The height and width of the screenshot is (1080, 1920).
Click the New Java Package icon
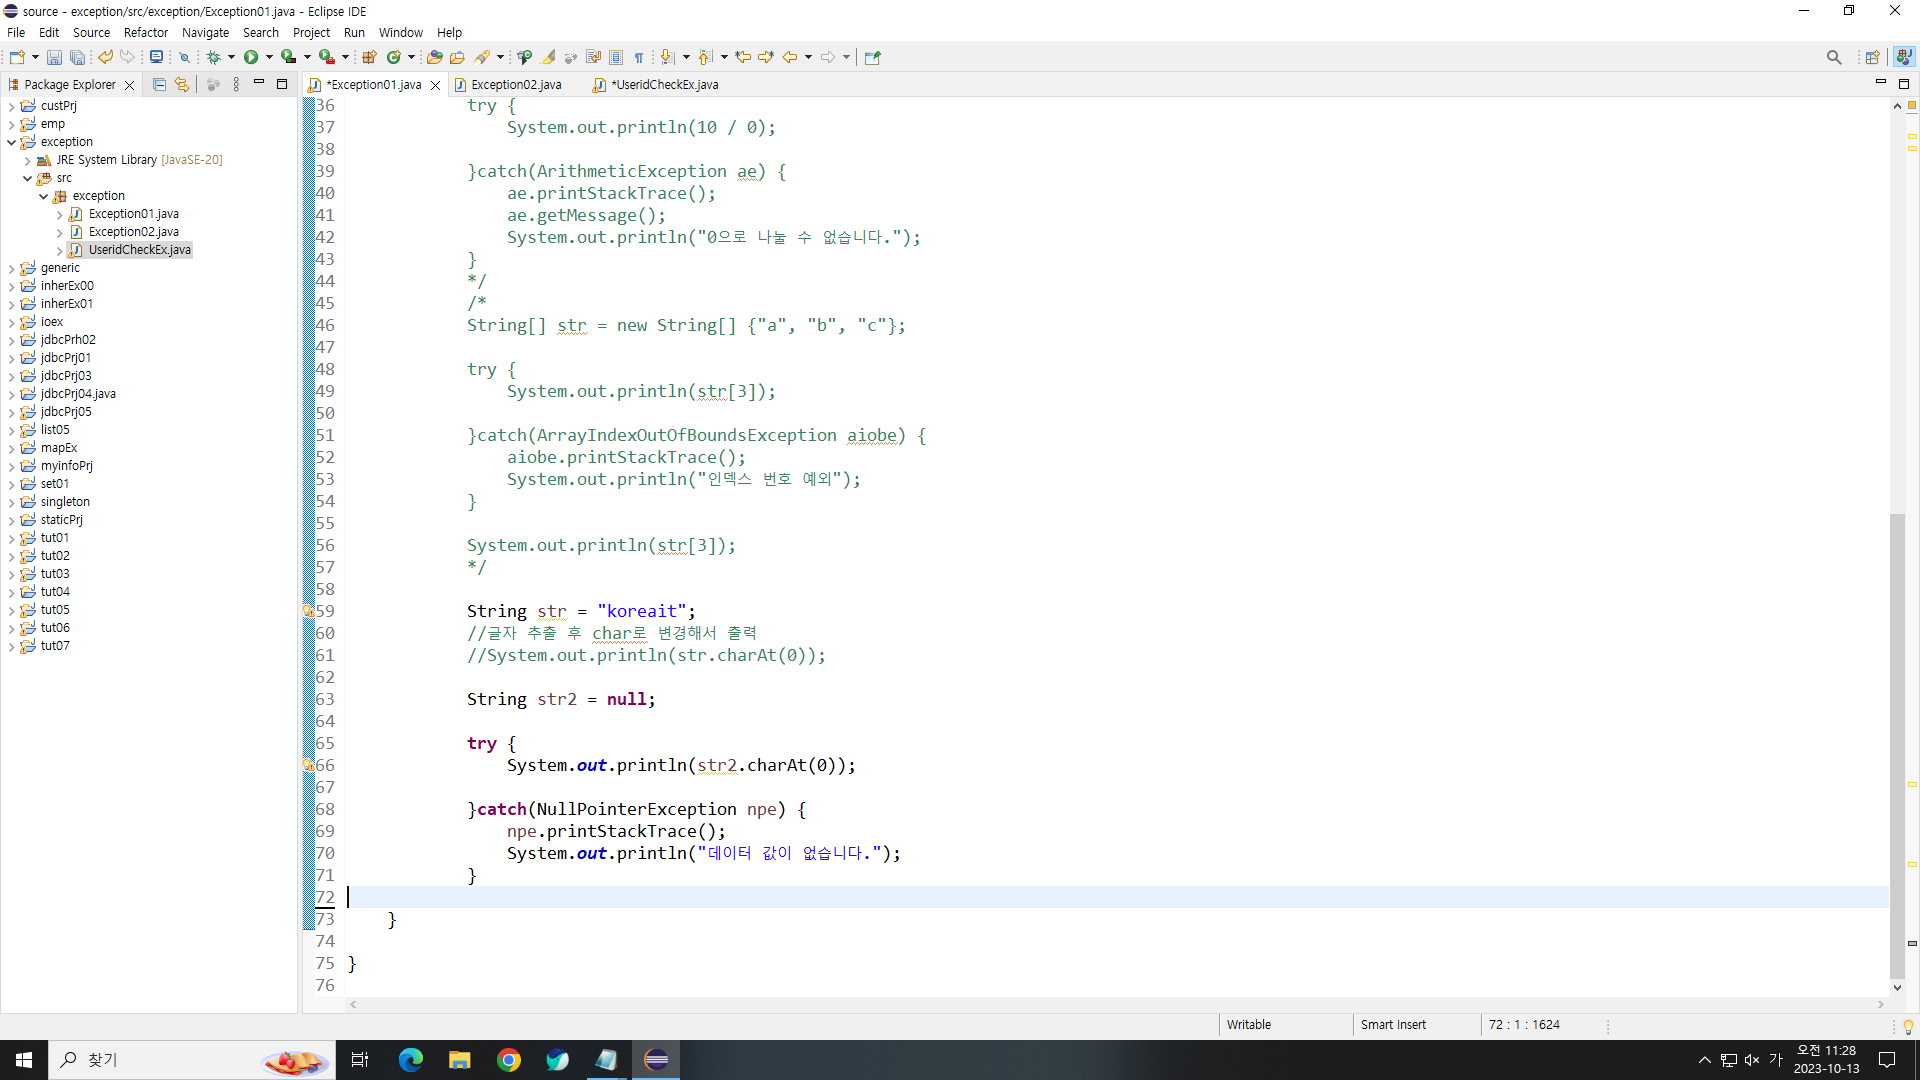tap(369, 57)
